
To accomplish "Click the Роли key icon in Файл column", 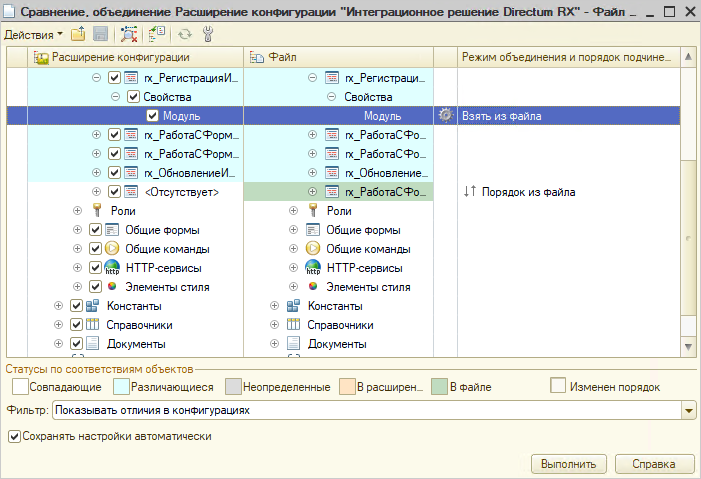I will (313, 211).
